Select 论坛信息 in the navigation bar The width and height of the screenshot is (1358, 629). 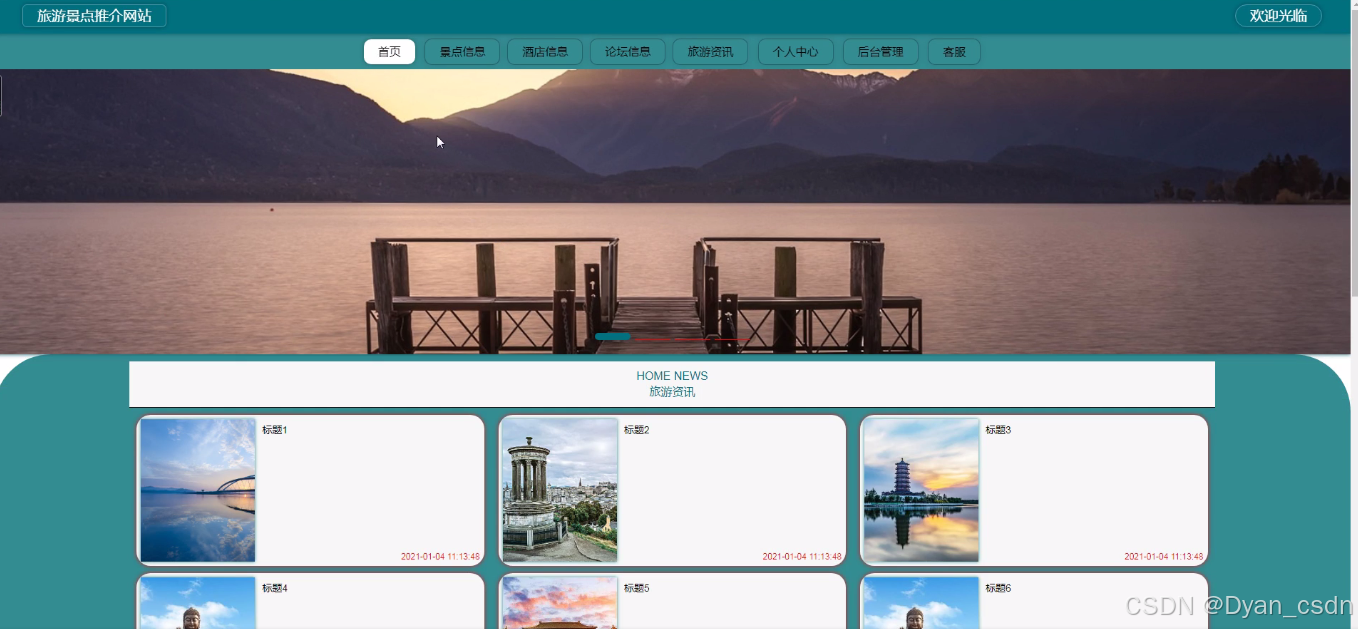click(628, 52)
